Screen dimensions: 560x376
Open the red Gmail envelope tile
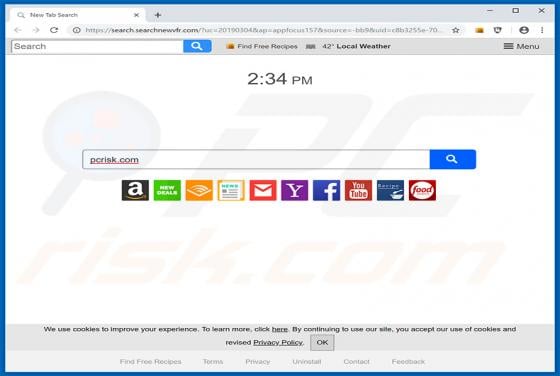[x=263, y=190]
